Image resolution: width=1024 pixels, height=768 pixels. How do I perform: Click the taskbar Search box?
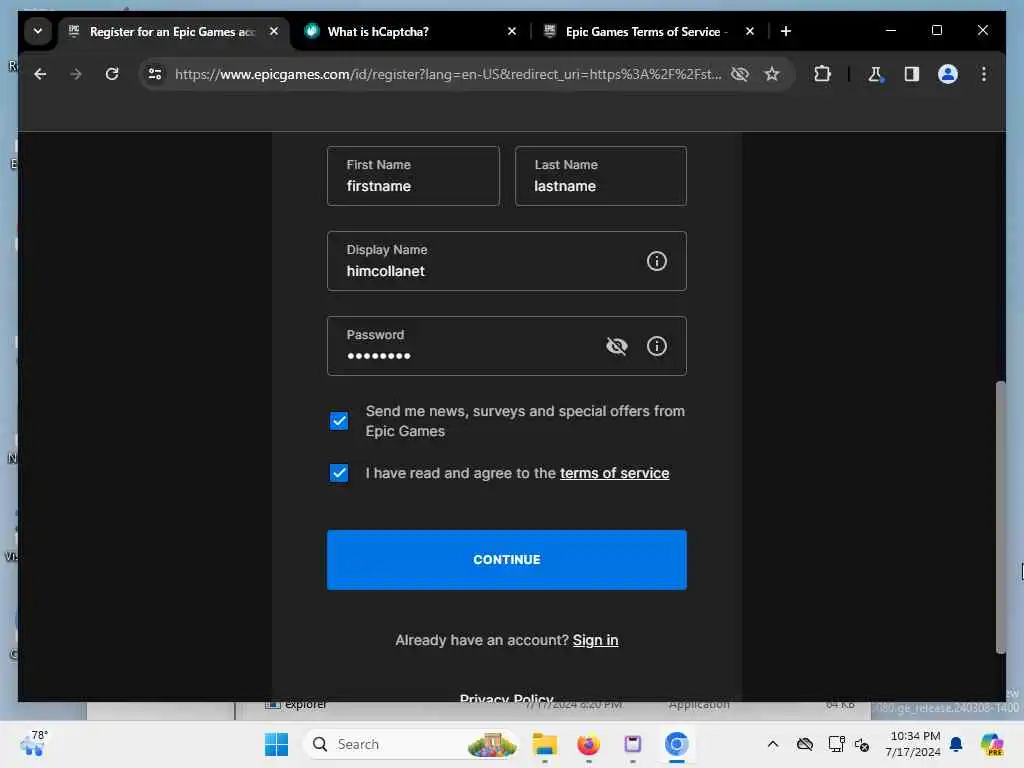coord(411,744)
